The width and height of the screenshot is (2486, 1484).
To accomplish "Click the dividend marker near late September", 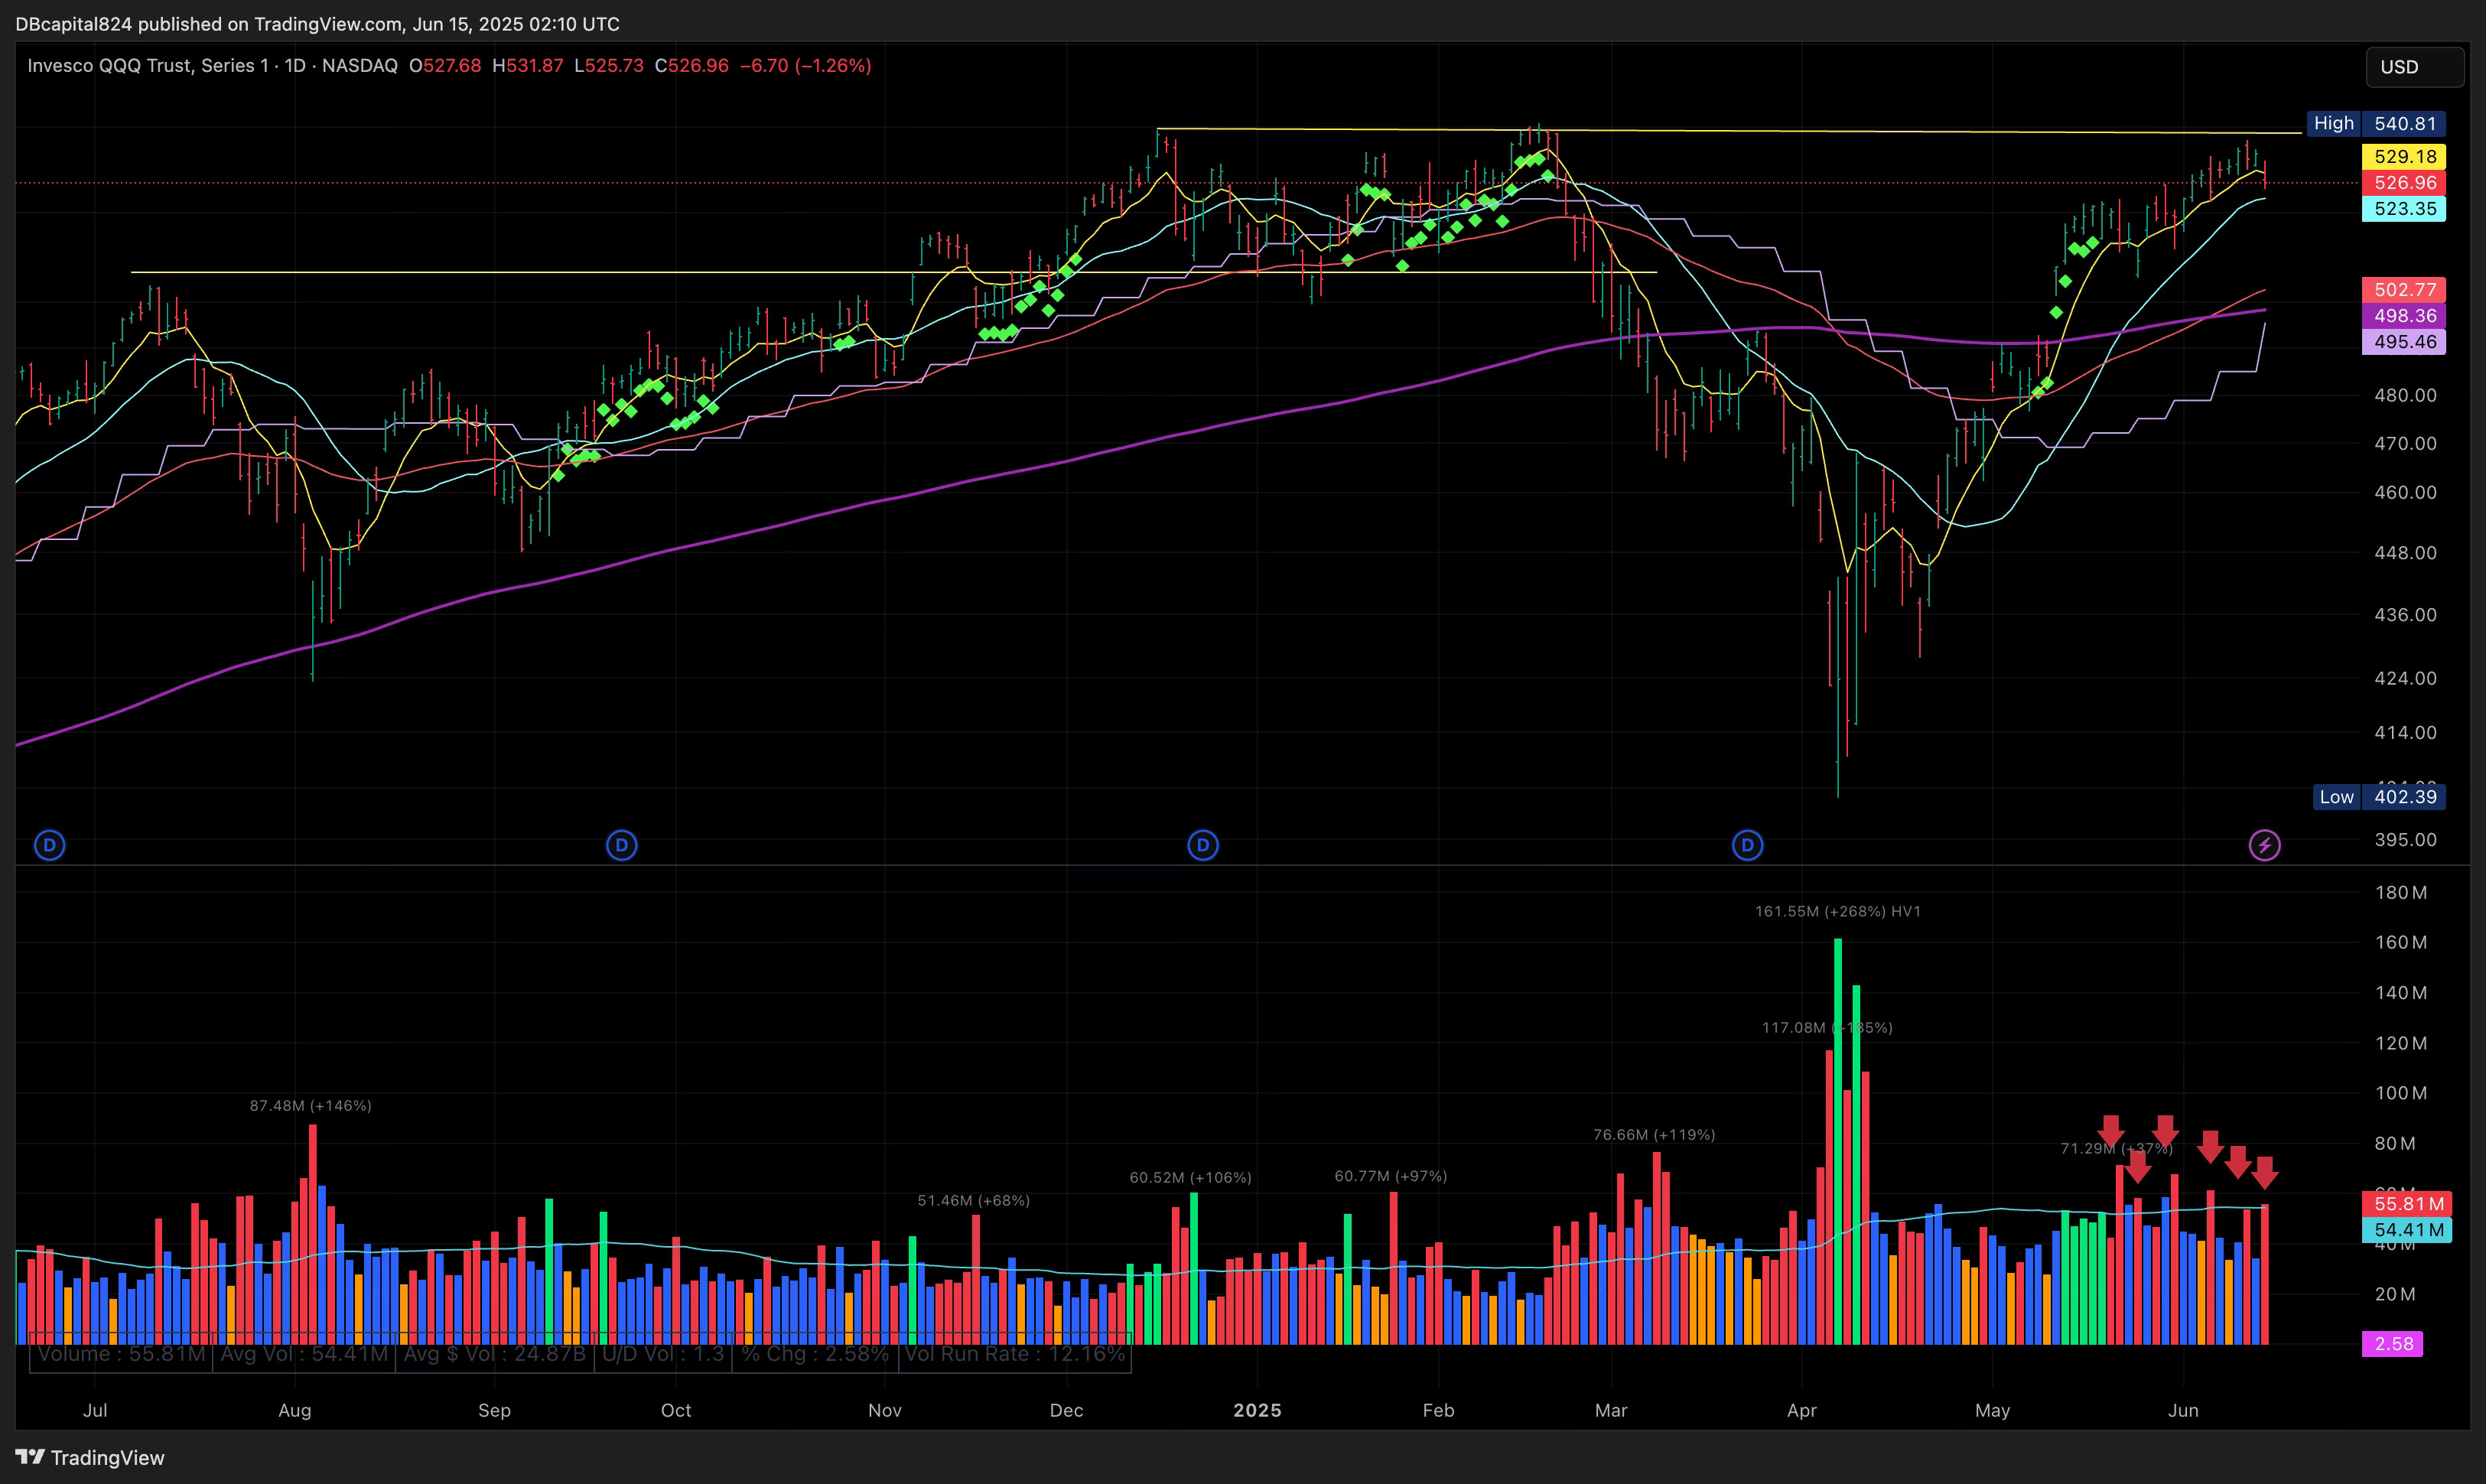I will (621, 845).
